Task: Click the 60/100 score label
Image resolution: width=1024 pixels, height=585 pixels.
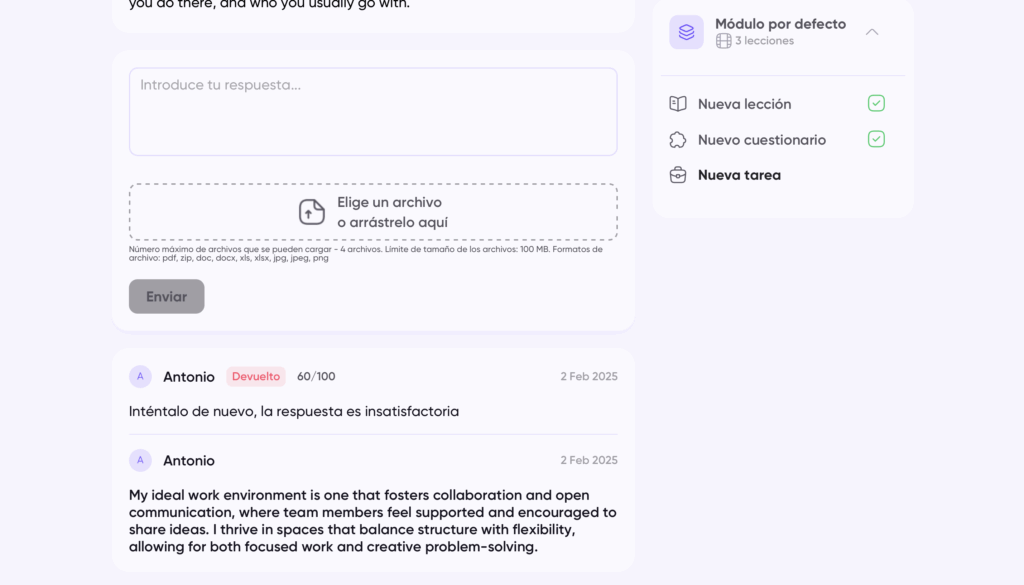Action: point(316,377)
